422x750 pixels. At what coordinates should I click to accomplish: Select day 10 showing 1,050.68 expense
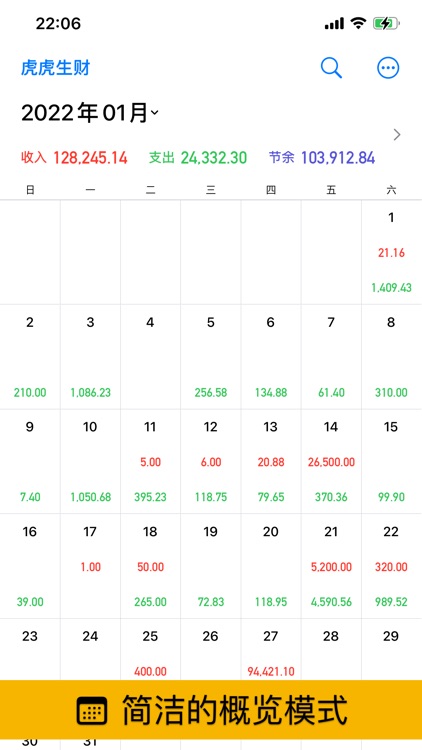tap(90, 461)
